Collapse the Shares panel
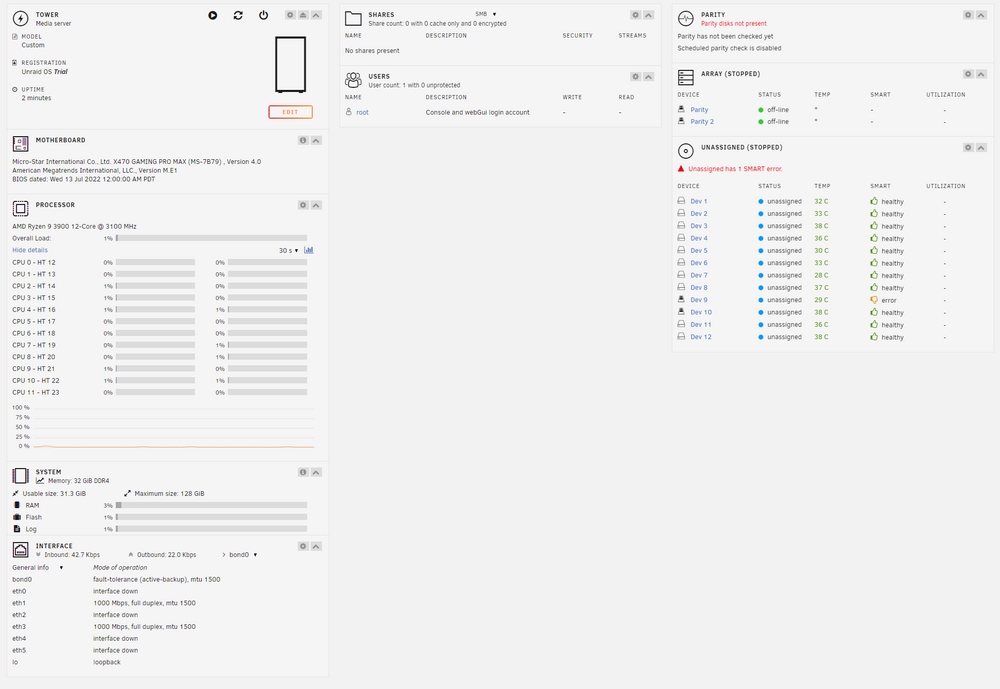Image resolution: width=1000 pixels, height=689 pixels. click(x=649, y=15)
